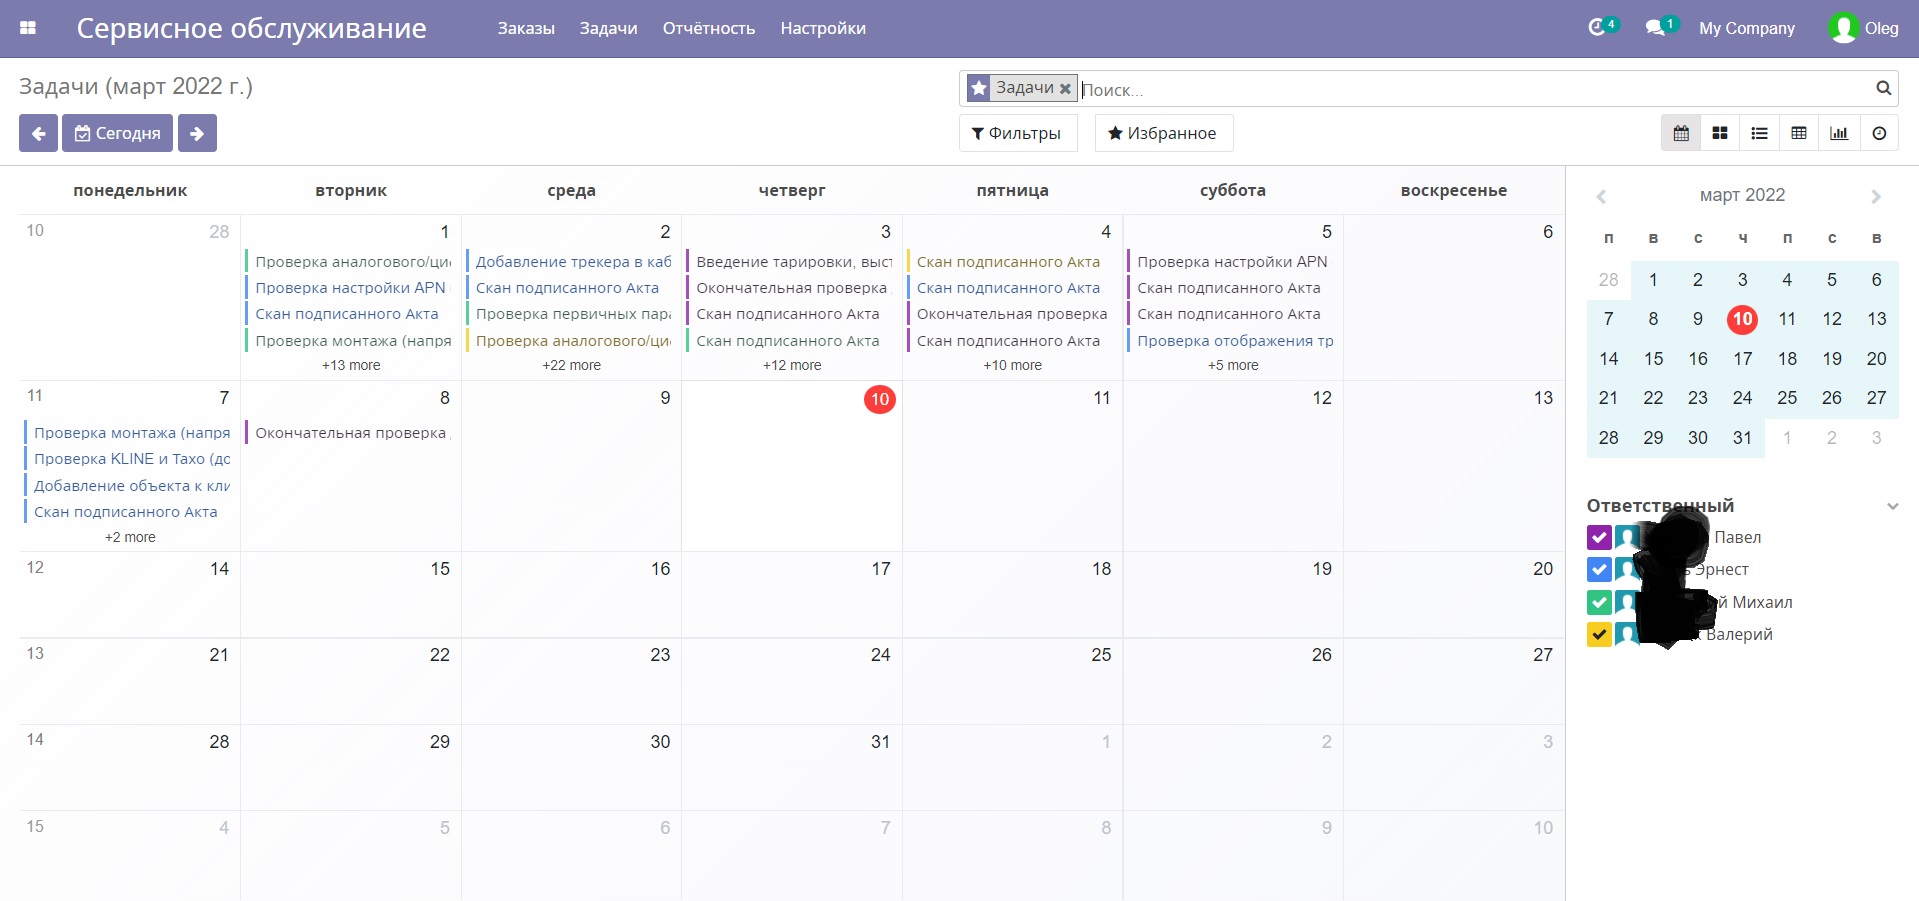Show '+22 more' tasks on Wednesday March 2
This screenshot has width=1919, height=901.
[571, 365]
